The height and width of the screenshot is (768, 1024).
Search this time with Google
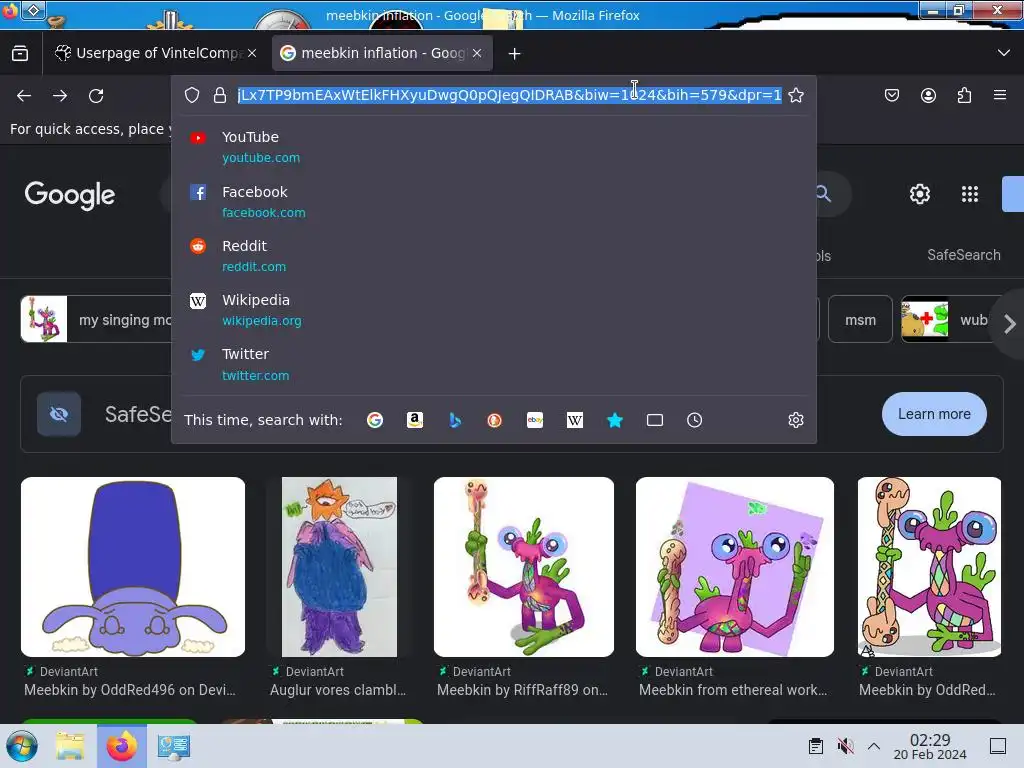(375, 420)
